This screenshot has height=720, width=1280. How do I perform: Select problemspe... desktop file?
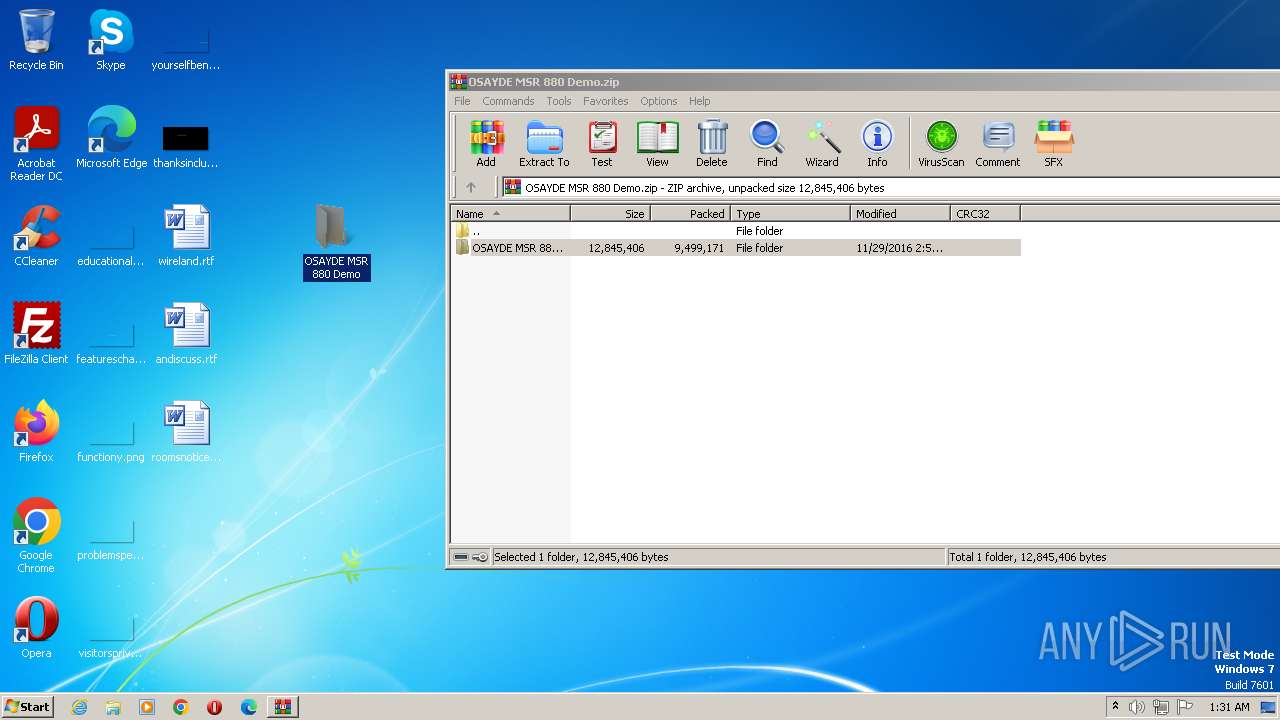coord(111,537)
